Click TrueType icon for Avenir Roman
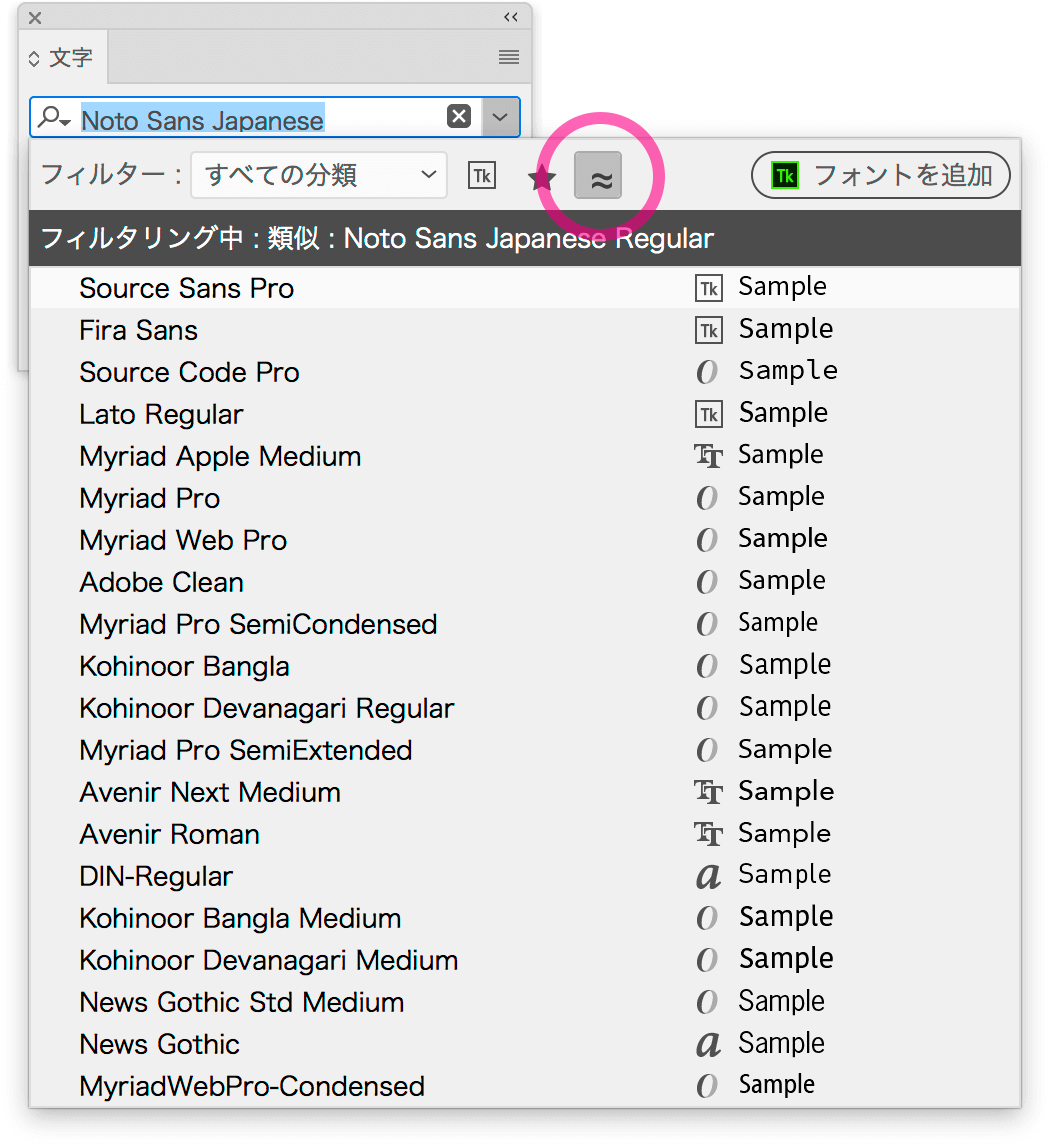 pos(709,834)
